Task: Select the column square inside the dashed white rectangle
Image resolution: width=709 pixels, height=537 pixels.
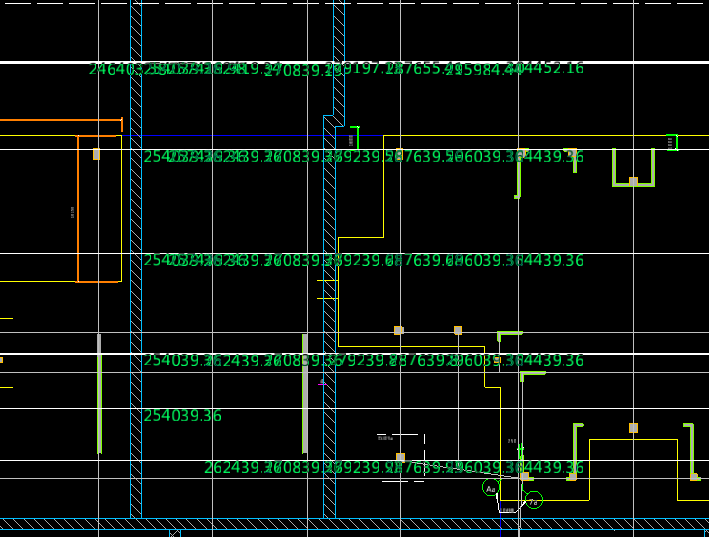Action: (x=400, y=457)
